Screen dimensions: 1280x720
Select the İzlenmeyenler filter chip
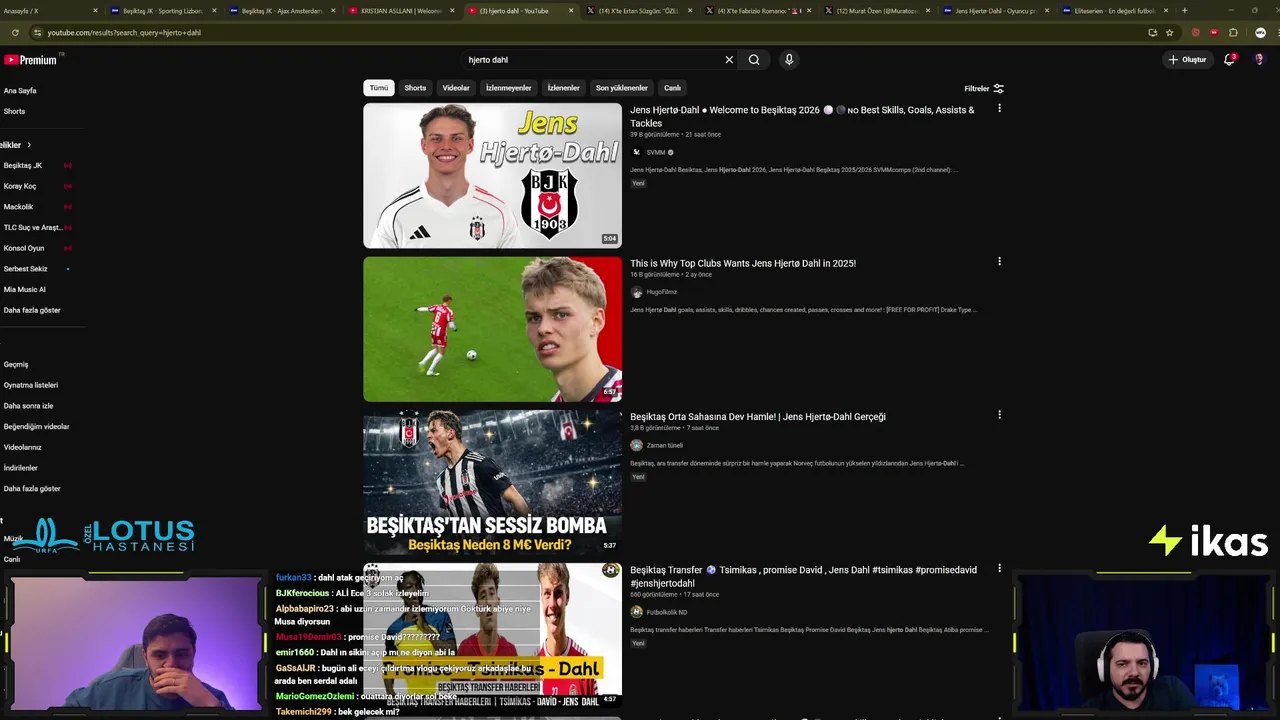(x=509, y=88)
